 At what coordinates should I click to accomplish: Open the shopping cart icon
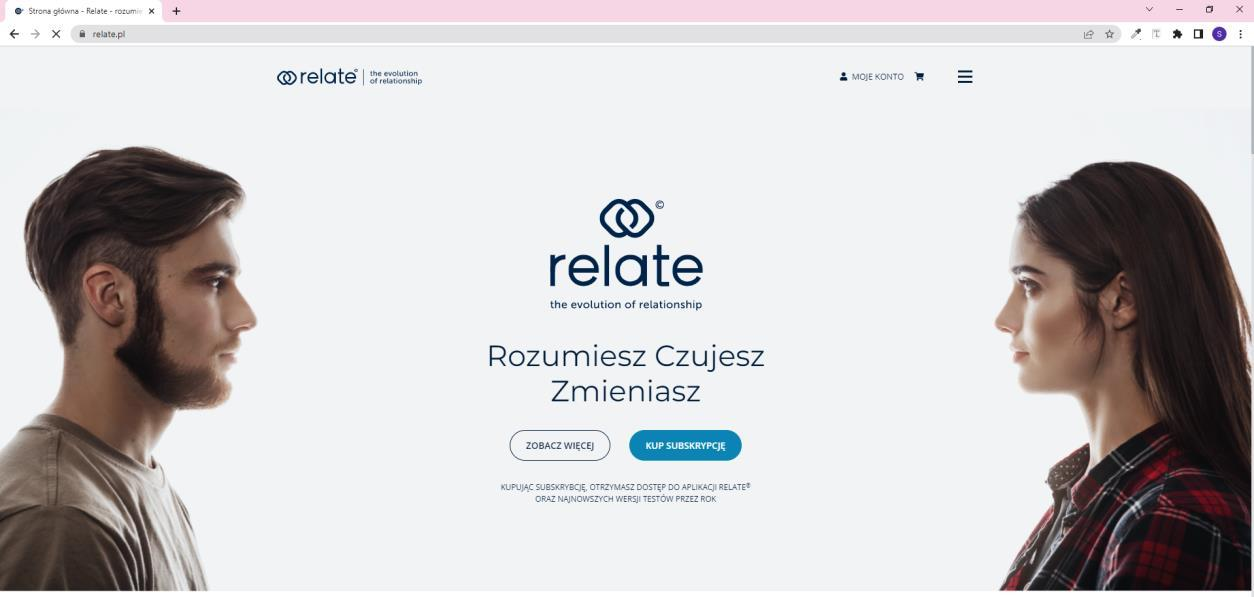pyautogui.click(x=919, y=77)
